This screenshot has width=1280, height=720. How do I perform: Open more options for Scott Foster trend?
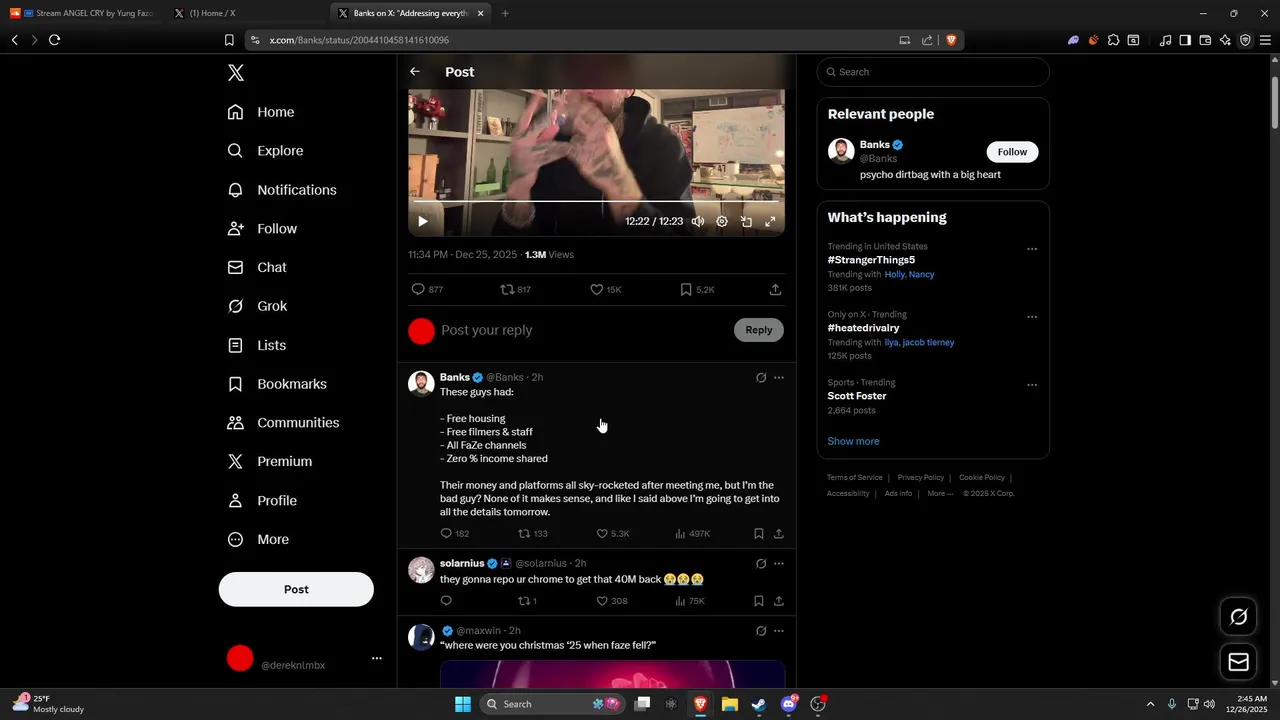pyautogui.click(x=1032, y=385)
